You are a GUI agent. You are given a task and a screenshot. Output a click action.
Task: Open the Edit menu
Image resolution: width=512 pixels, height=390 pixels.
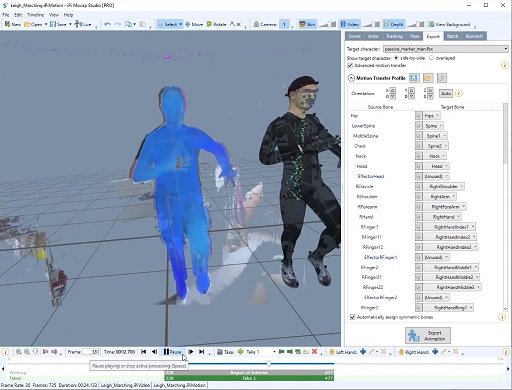click(x=18, y=15)
